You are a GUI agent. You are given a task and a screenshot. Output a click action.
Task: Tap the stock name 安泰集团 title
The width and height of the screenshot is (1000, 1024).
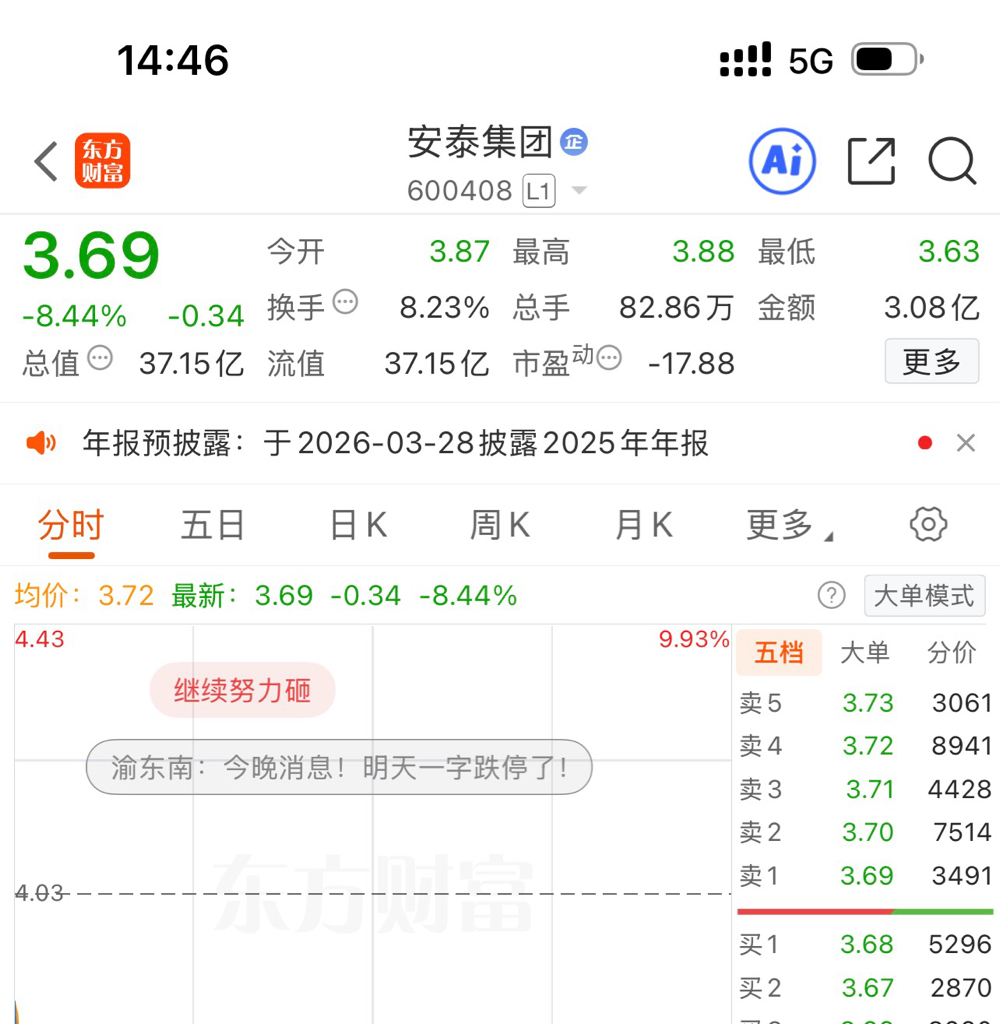[x=480, y=142]
